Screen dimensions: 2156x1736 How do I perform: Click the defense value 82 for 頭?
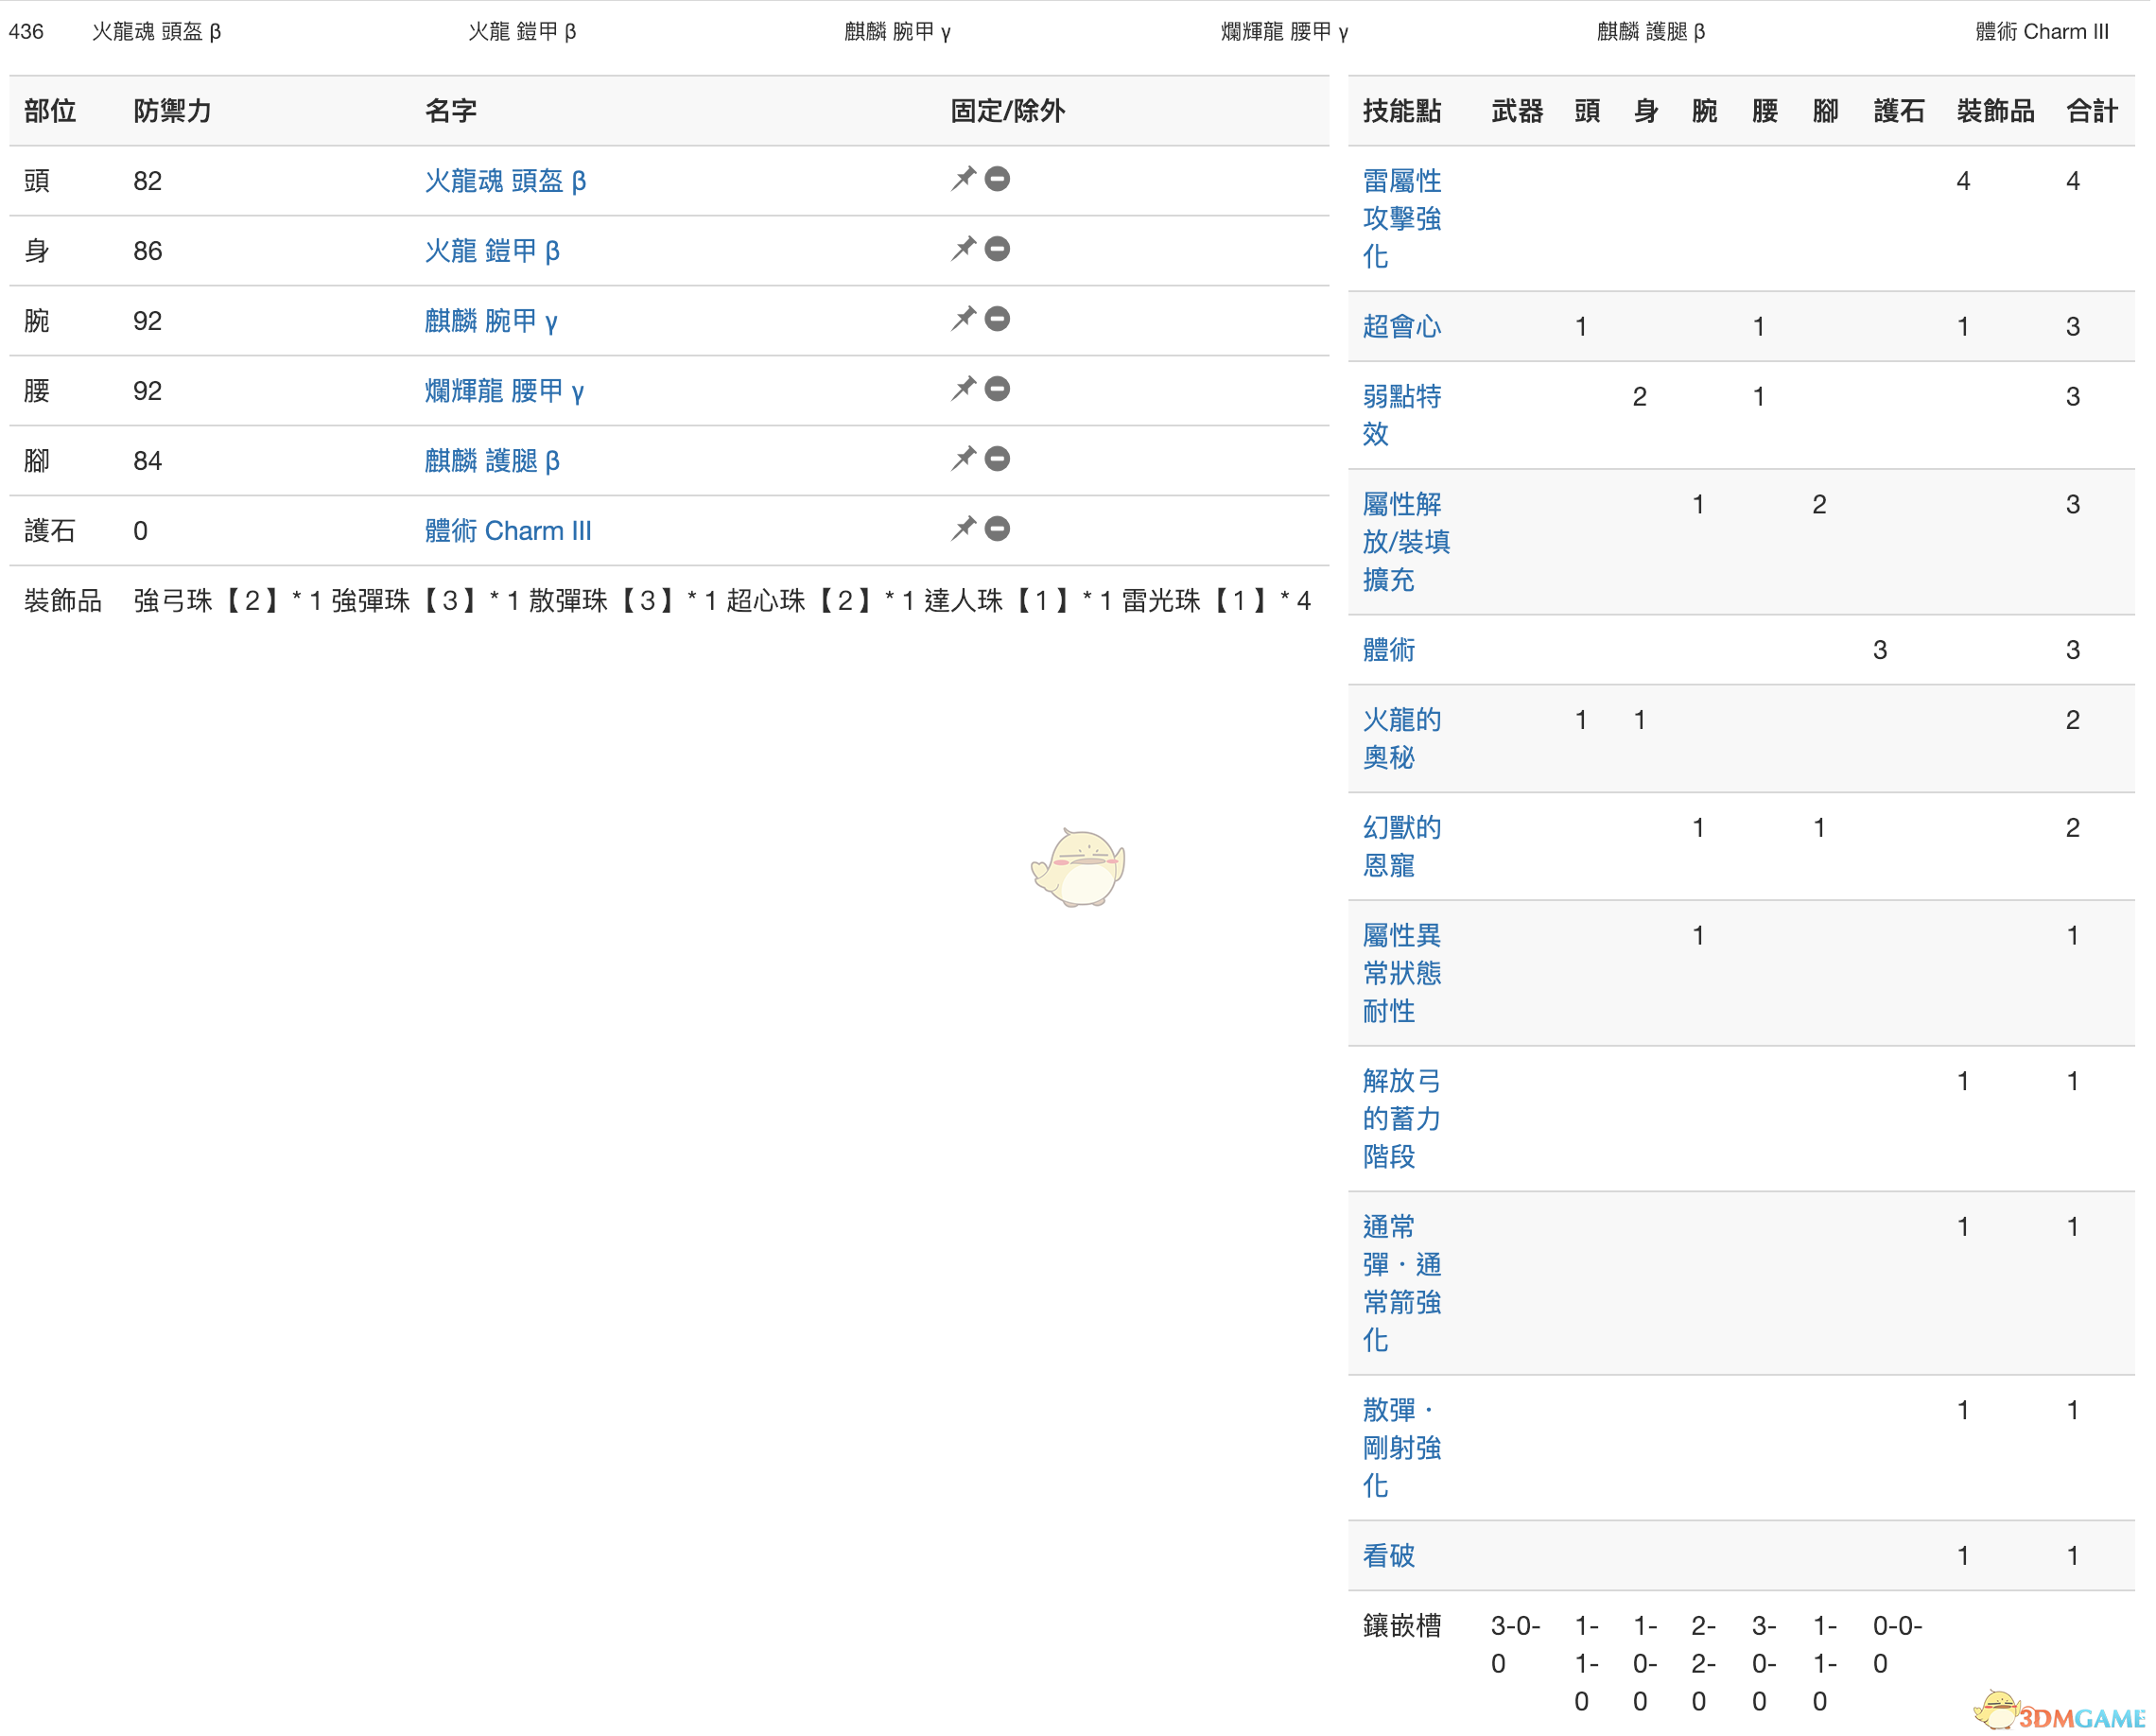tap(147, 181)
